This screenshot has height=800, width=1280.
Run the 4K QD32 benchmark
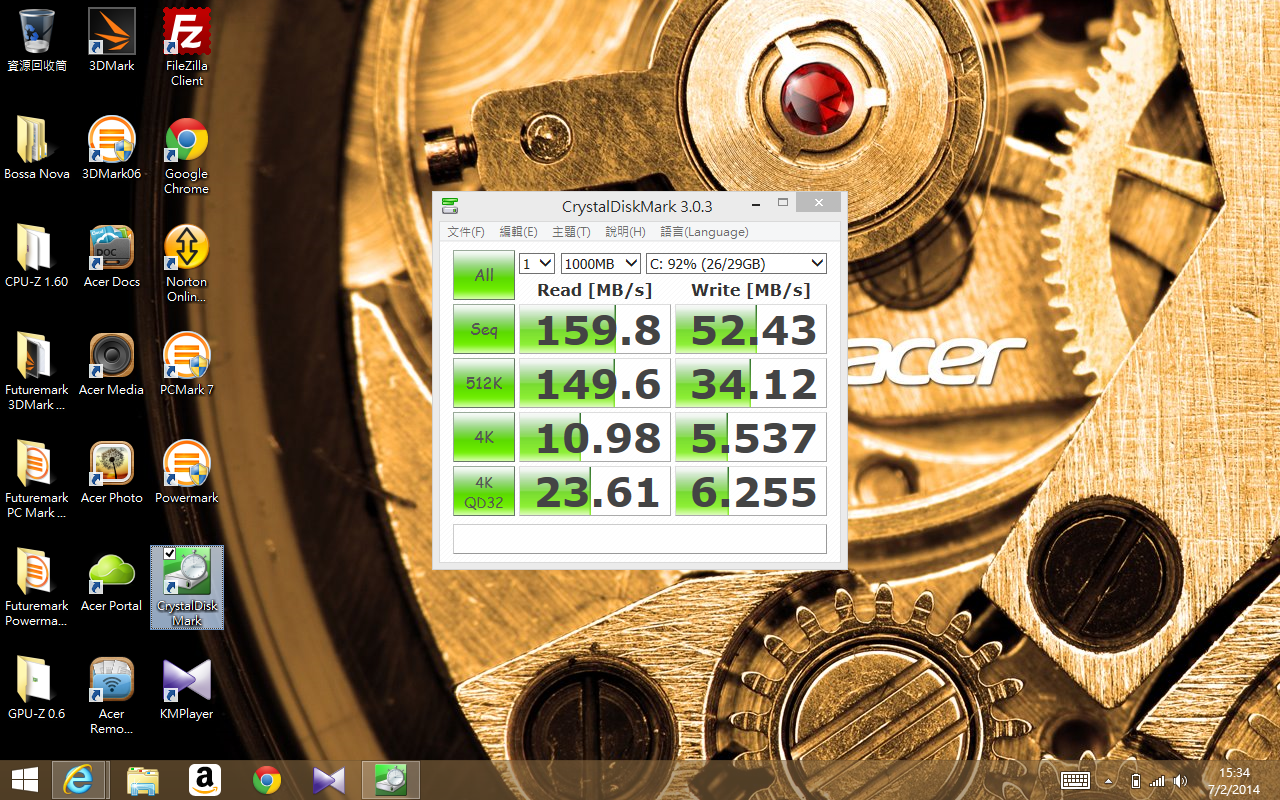tap(484, 491)
